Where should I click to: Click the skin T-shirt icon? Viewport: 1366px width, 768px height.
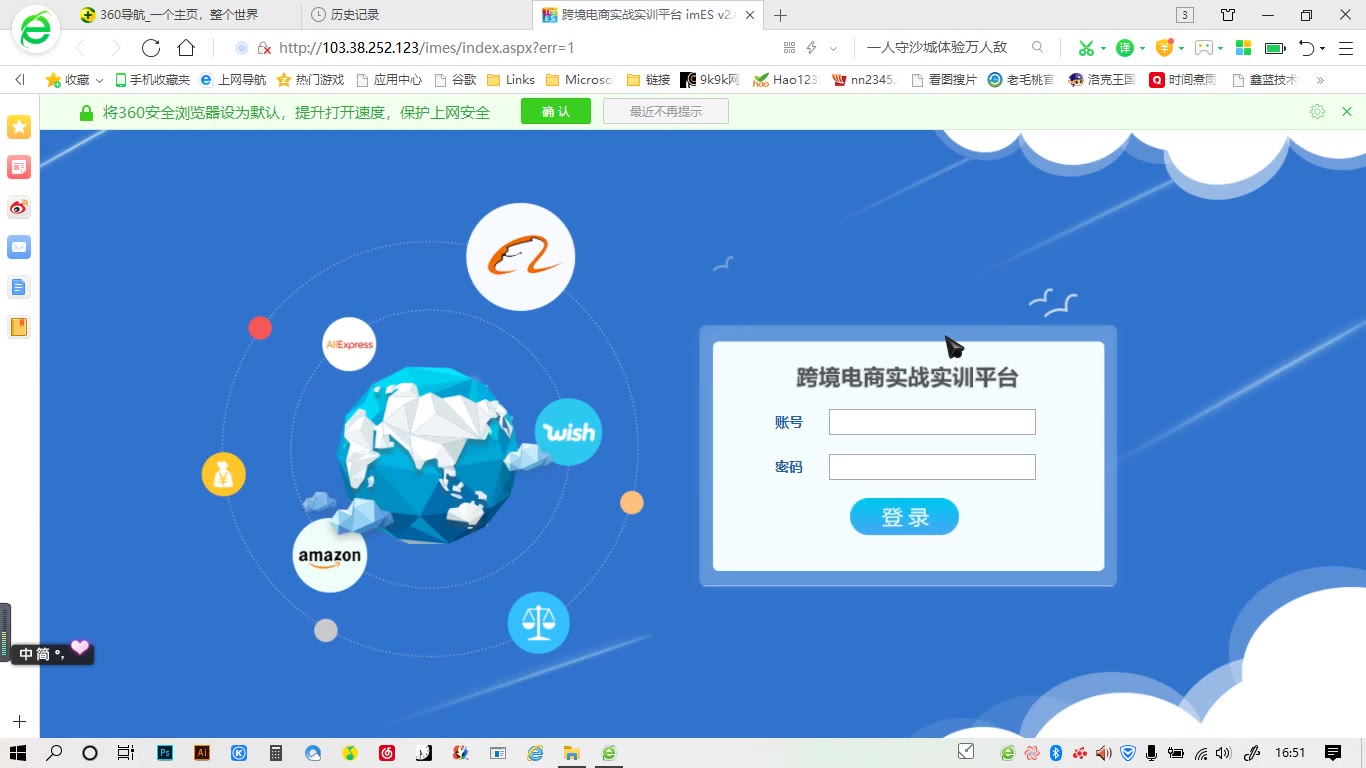1228,15
